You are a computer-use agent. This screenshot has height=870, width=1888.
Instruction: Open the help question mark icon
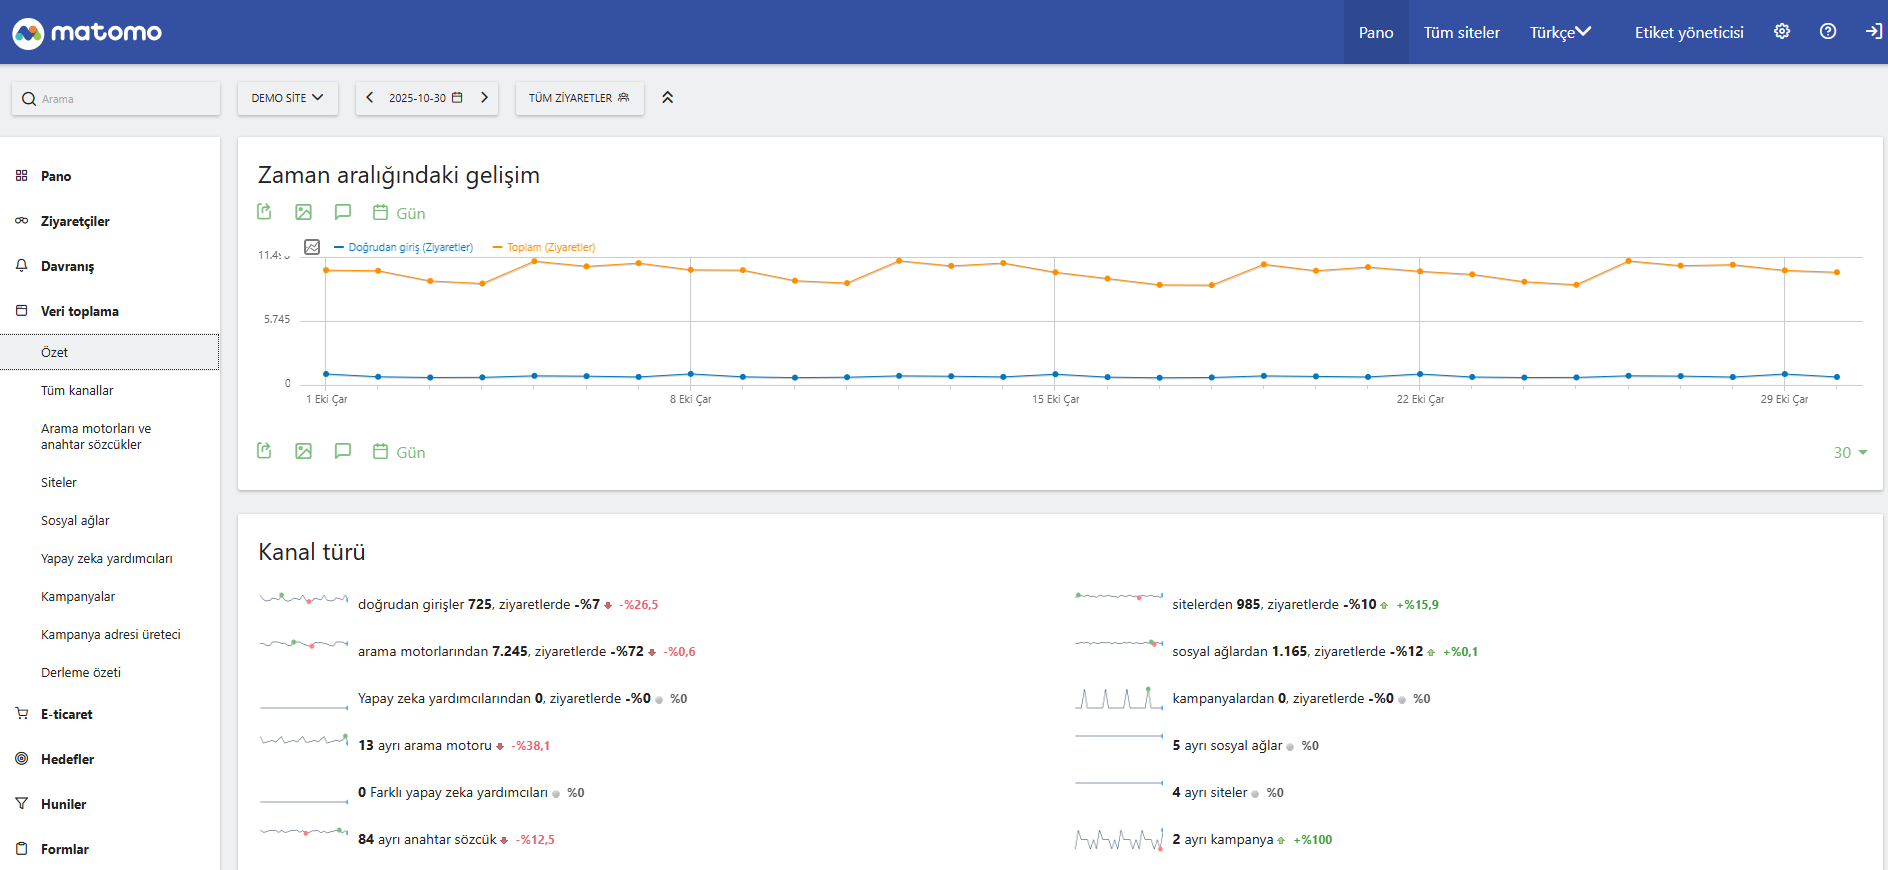pos(1828,32)
